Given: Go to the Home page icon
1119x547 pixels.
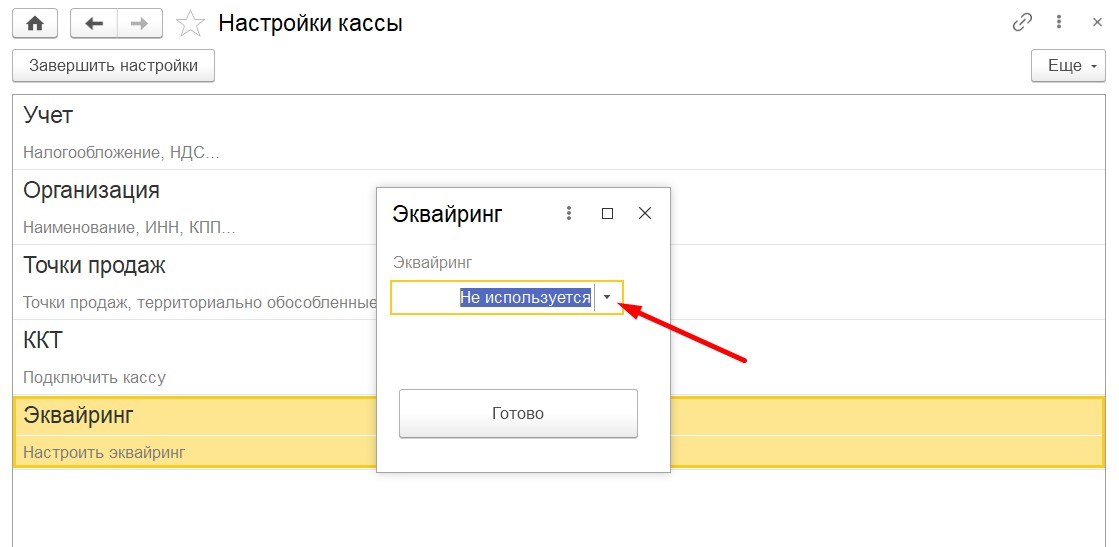Looking at the screenshot, I should [x=35, y=24].
